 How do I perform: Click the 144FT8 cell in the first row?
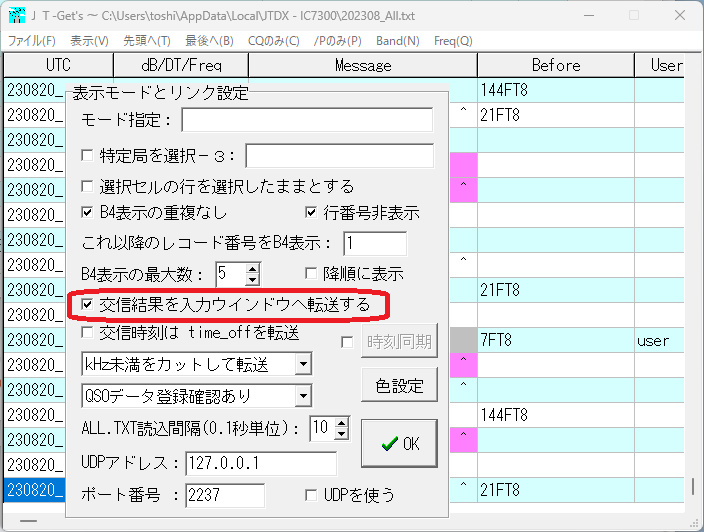556,90
